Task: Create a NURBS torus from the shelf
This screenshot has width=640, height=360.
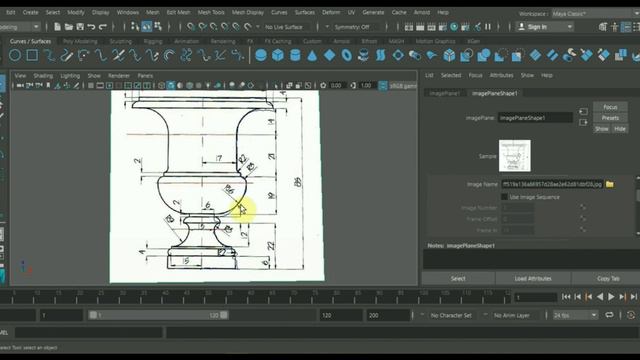Action: point(347,55)
